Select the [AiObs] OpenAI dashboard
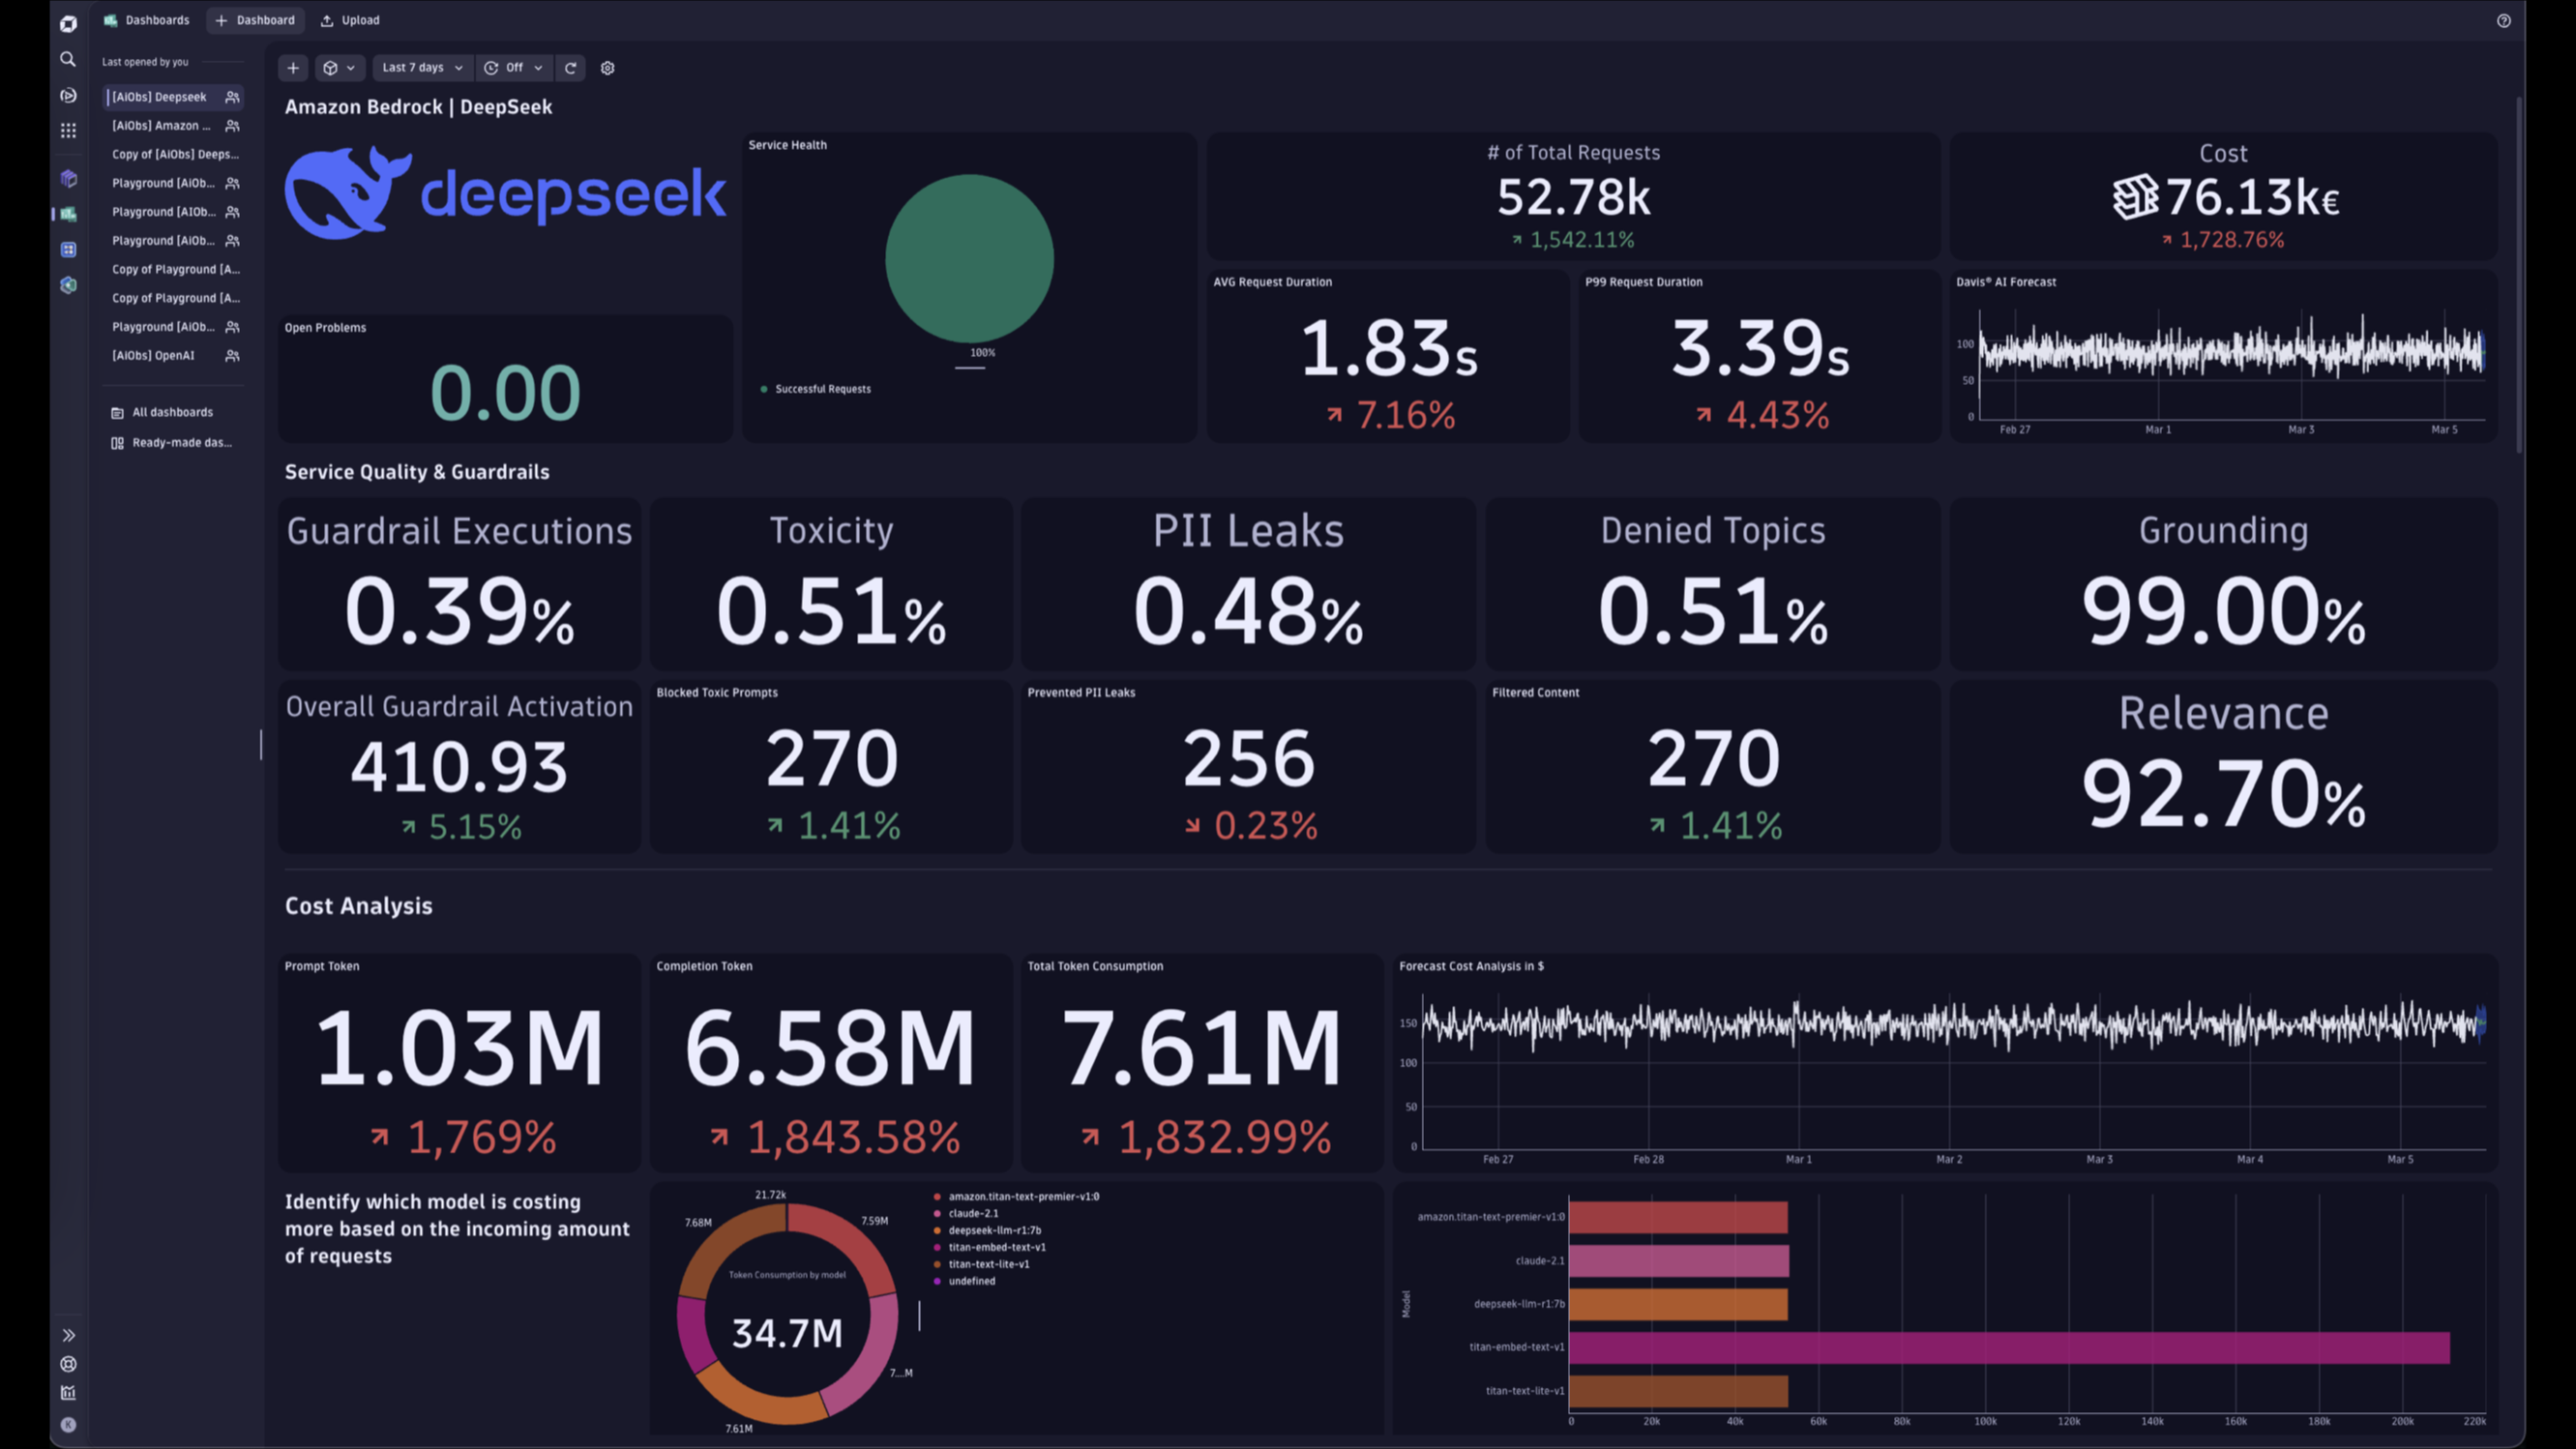 [174, 356]
